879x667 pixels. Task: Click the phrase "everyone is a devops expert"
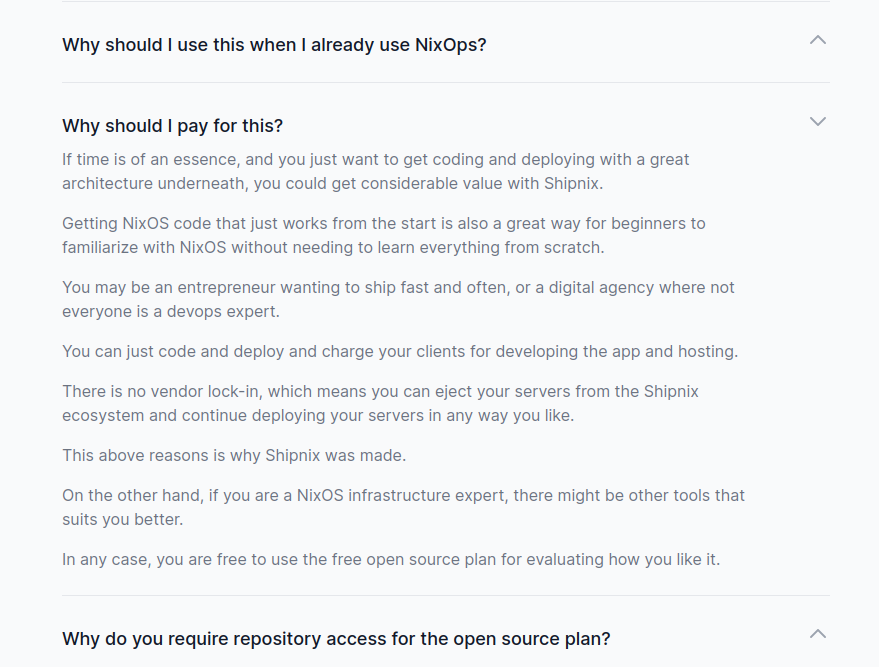click(x=170, y=312)
